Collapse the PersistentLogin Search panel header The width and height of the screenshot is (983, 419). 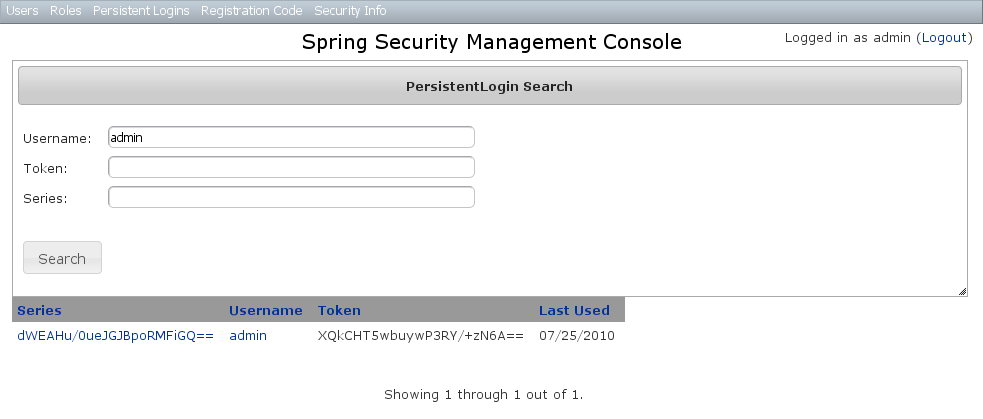tap(489, 86)
